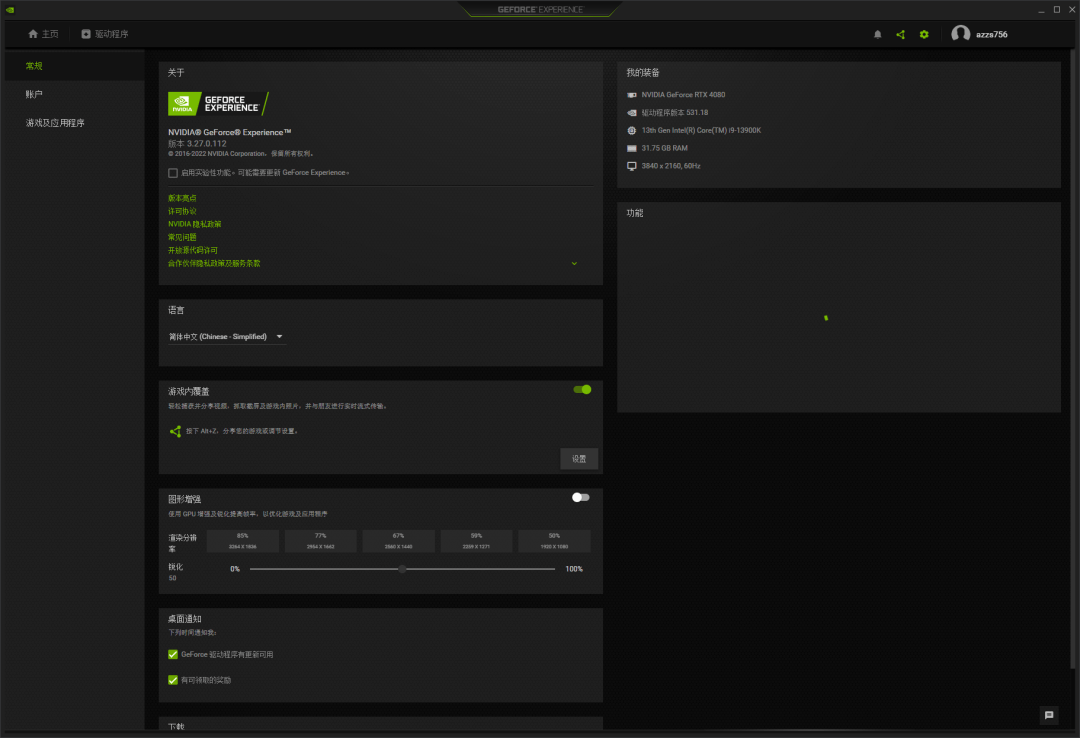Click the memory icon beside 31.75 GB RAM
This screenshot has width=1080, height=738.
[632, 148]
